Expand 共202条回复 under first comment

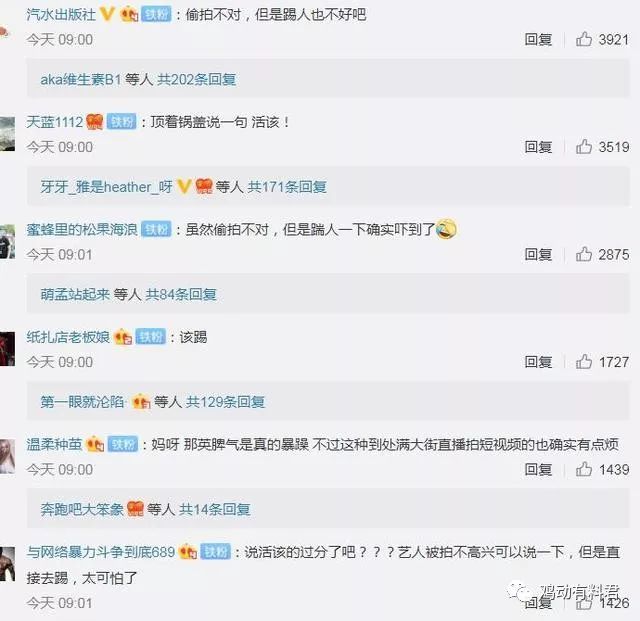point(197,79)
